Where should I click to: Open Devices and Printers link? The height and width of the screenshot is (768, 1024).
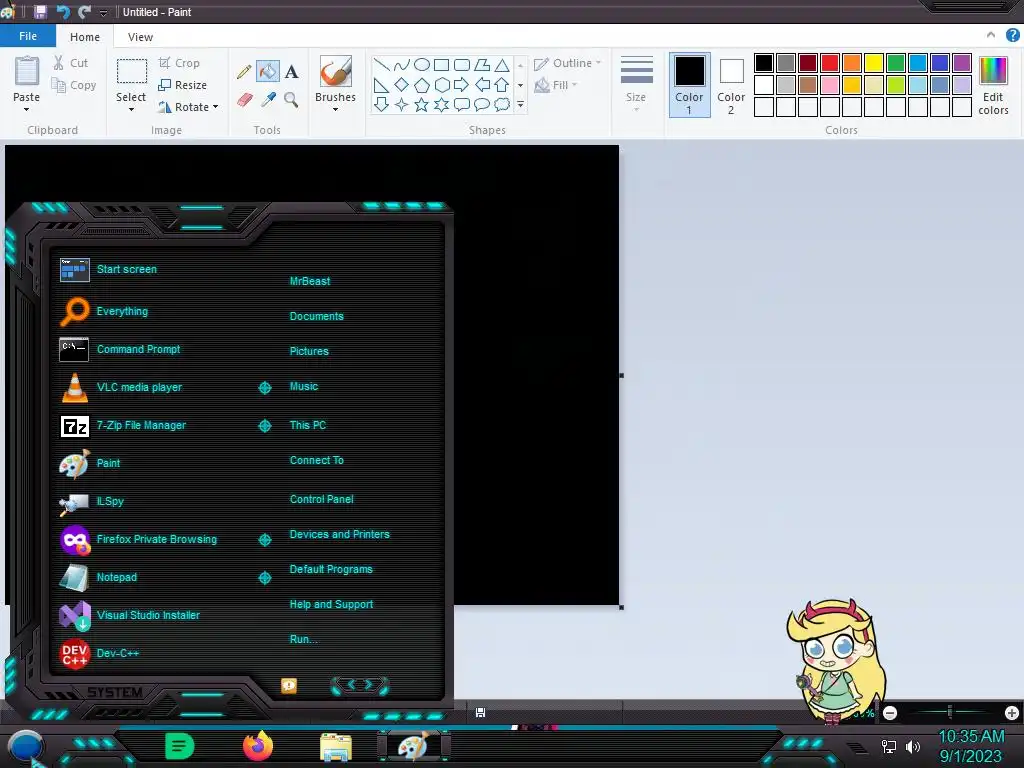340,534
